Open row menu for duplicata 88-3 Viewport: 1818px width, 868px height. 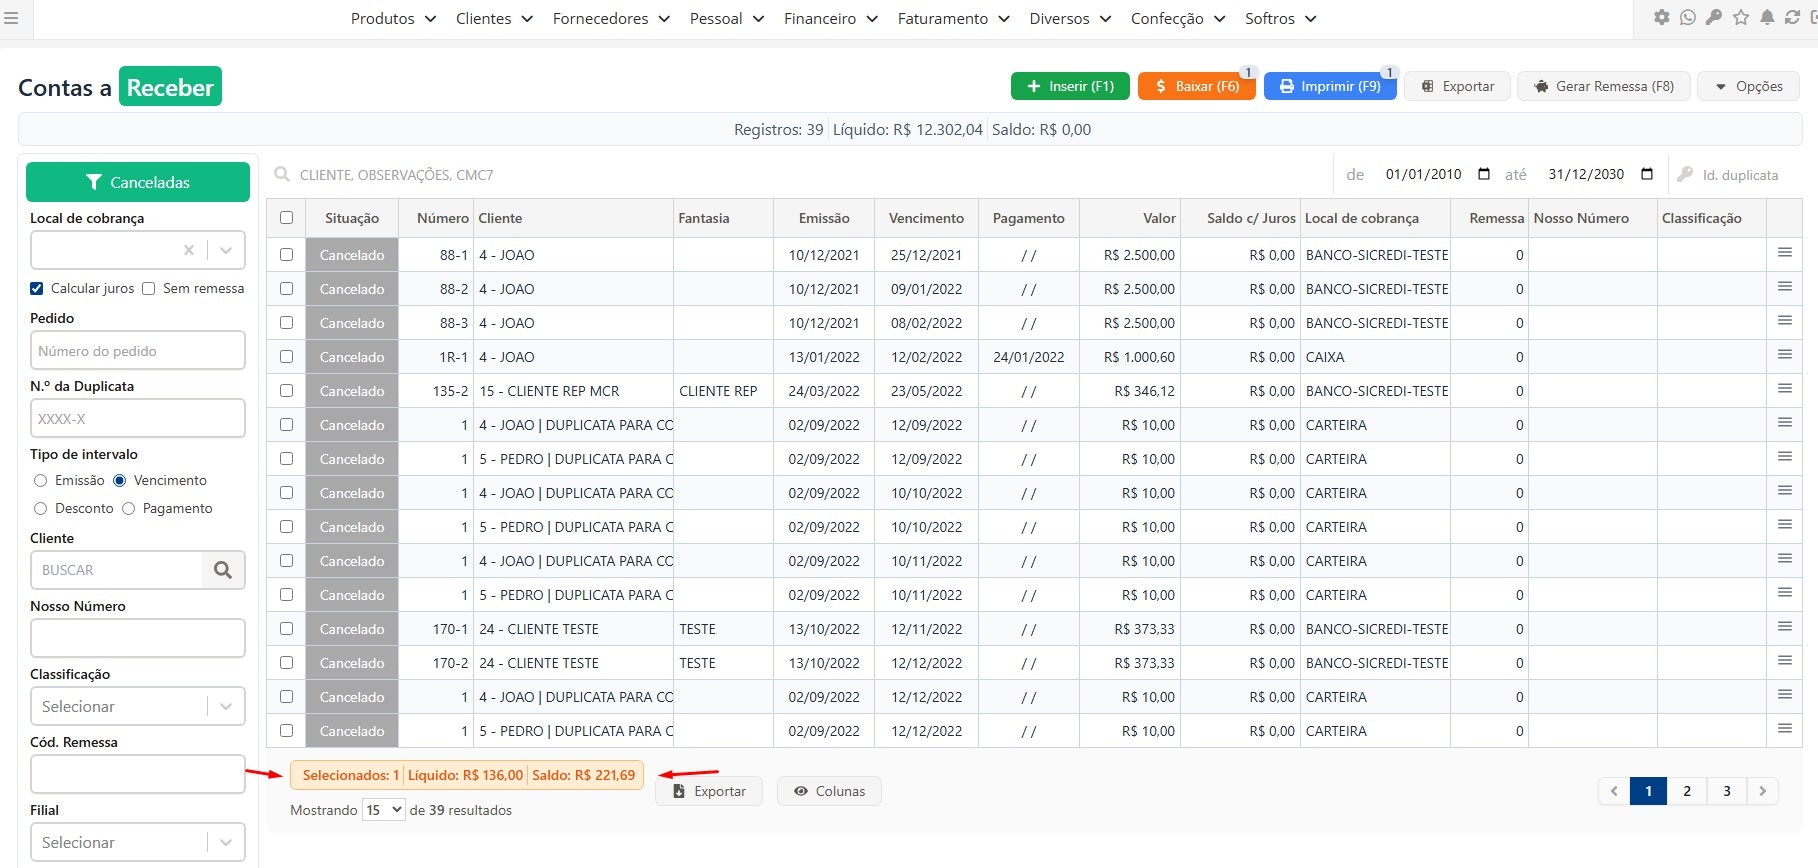[x=1784, y=321]
